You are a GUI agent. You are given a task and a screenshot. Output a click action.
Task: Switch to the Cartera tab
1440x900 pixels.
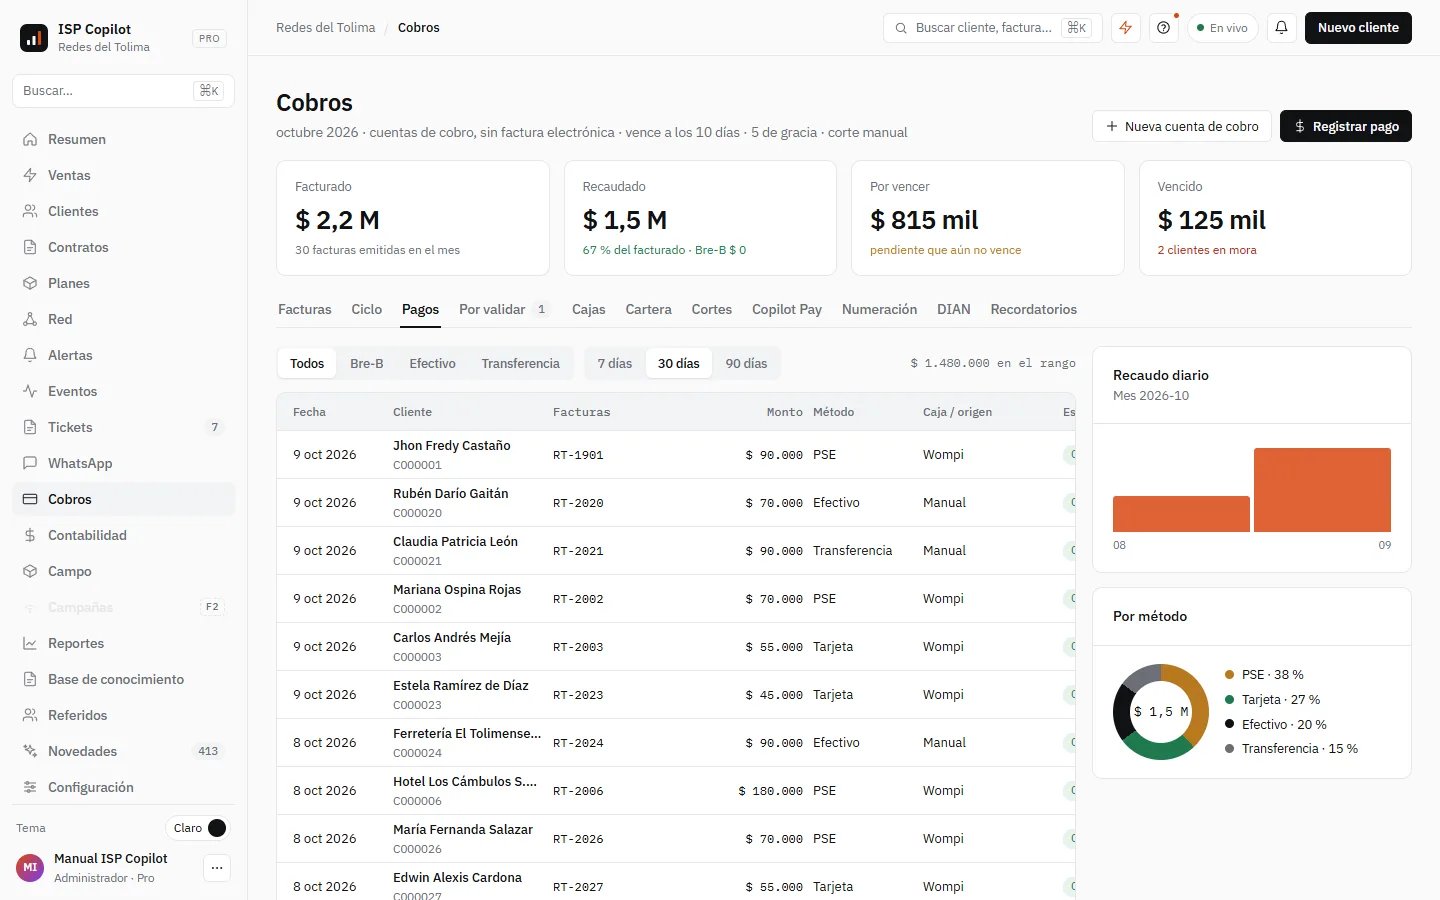click(x=648, y=309)
